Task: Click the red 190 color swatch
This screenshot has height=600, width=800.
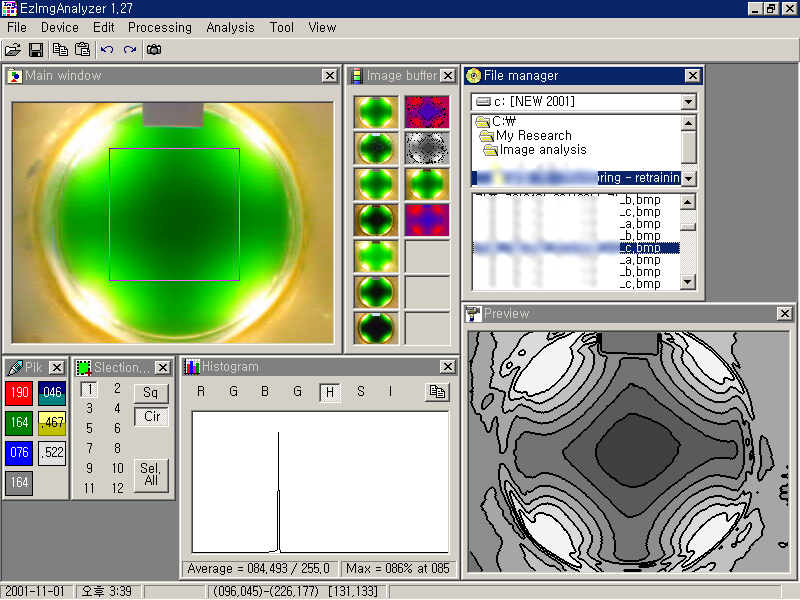Action: point(19,392)
